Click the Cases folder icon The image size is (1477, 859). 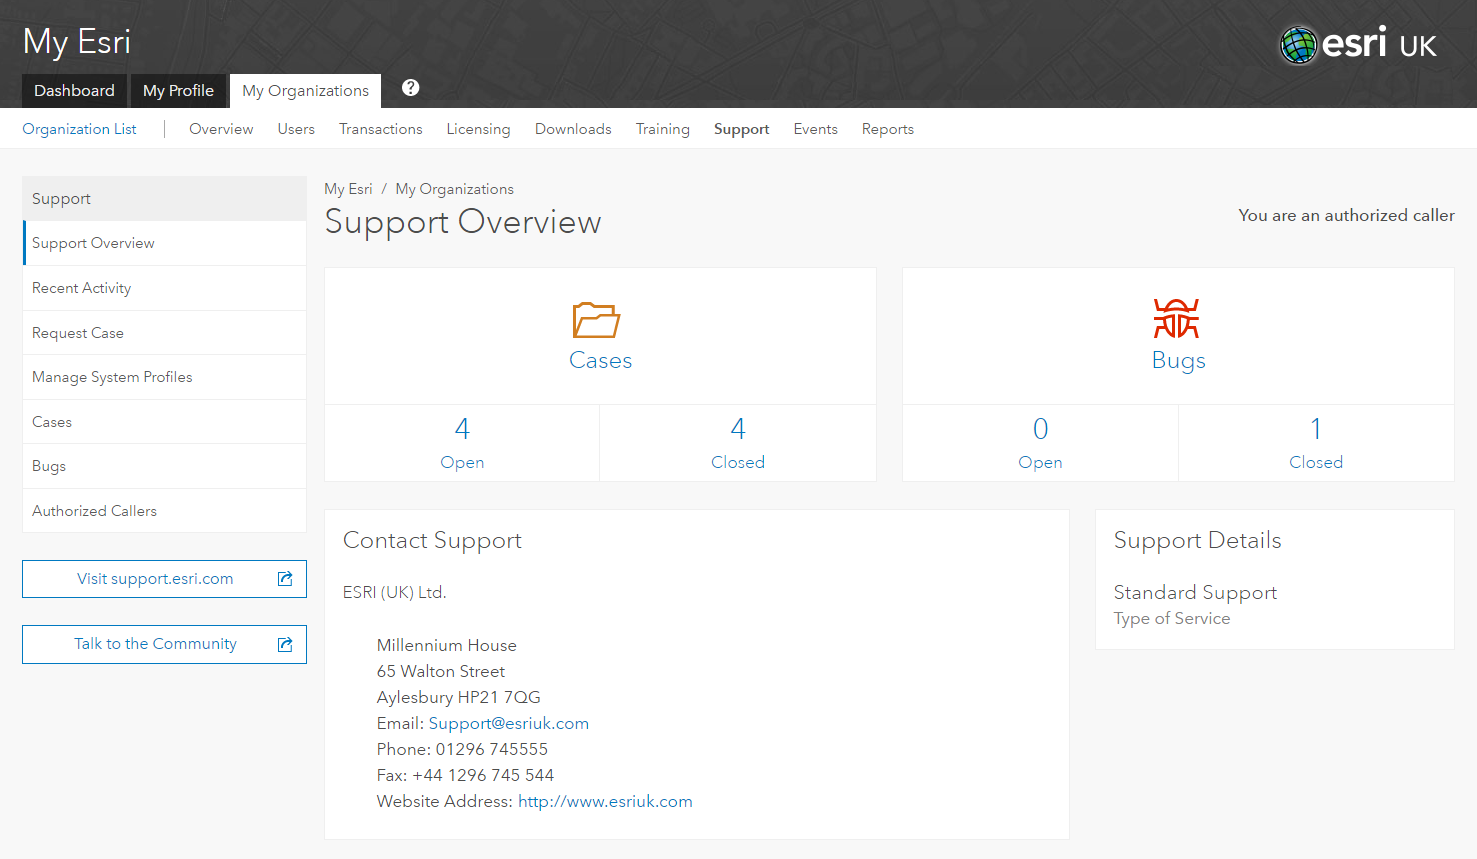[x=596, y=320]
